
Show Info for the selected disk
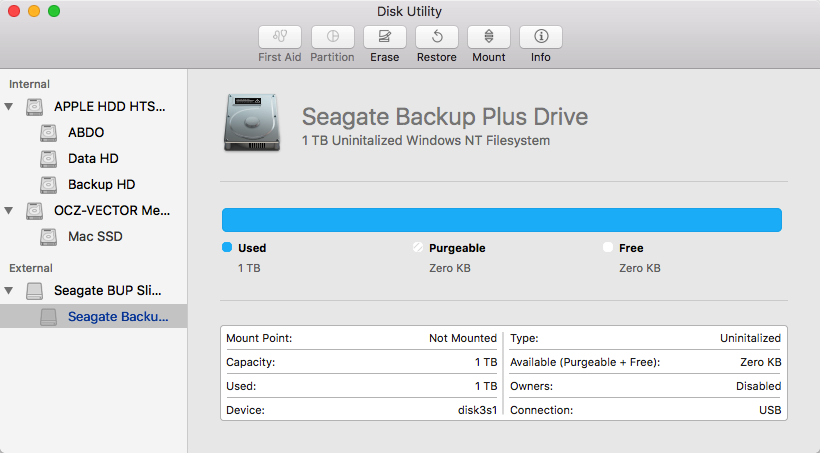(541, 37)
